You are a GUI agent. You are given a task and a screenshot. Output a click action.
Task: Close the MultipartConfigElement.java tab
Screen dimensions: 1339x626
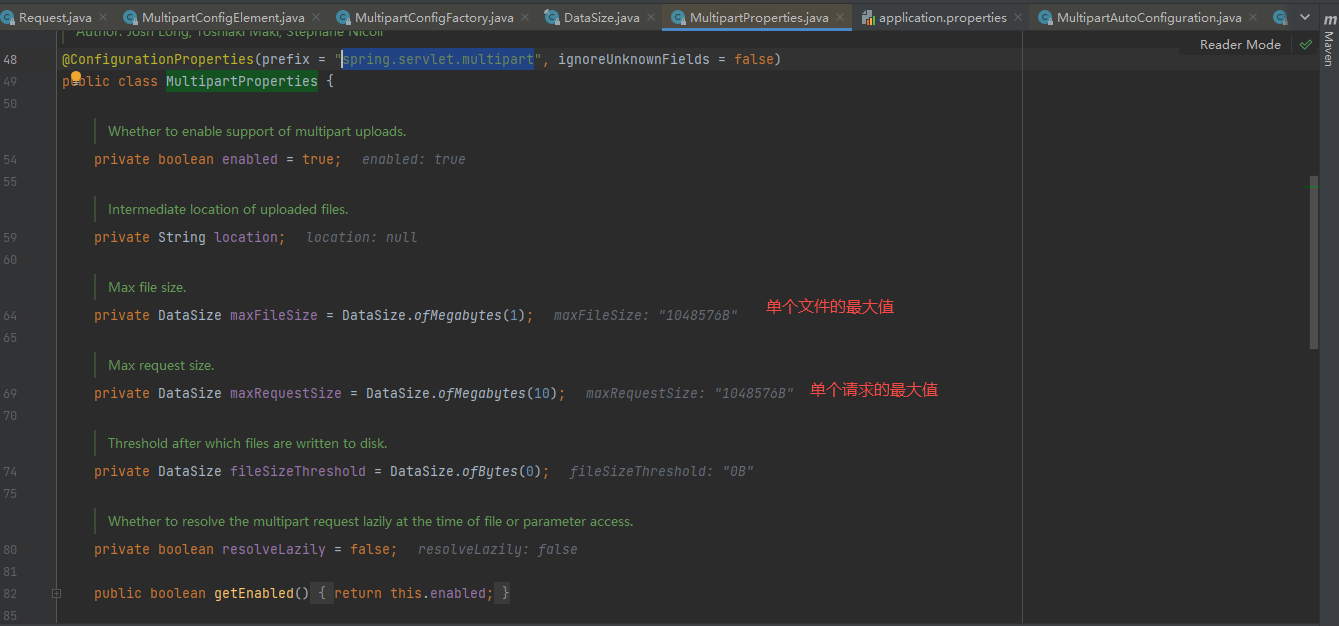(315, 17)
